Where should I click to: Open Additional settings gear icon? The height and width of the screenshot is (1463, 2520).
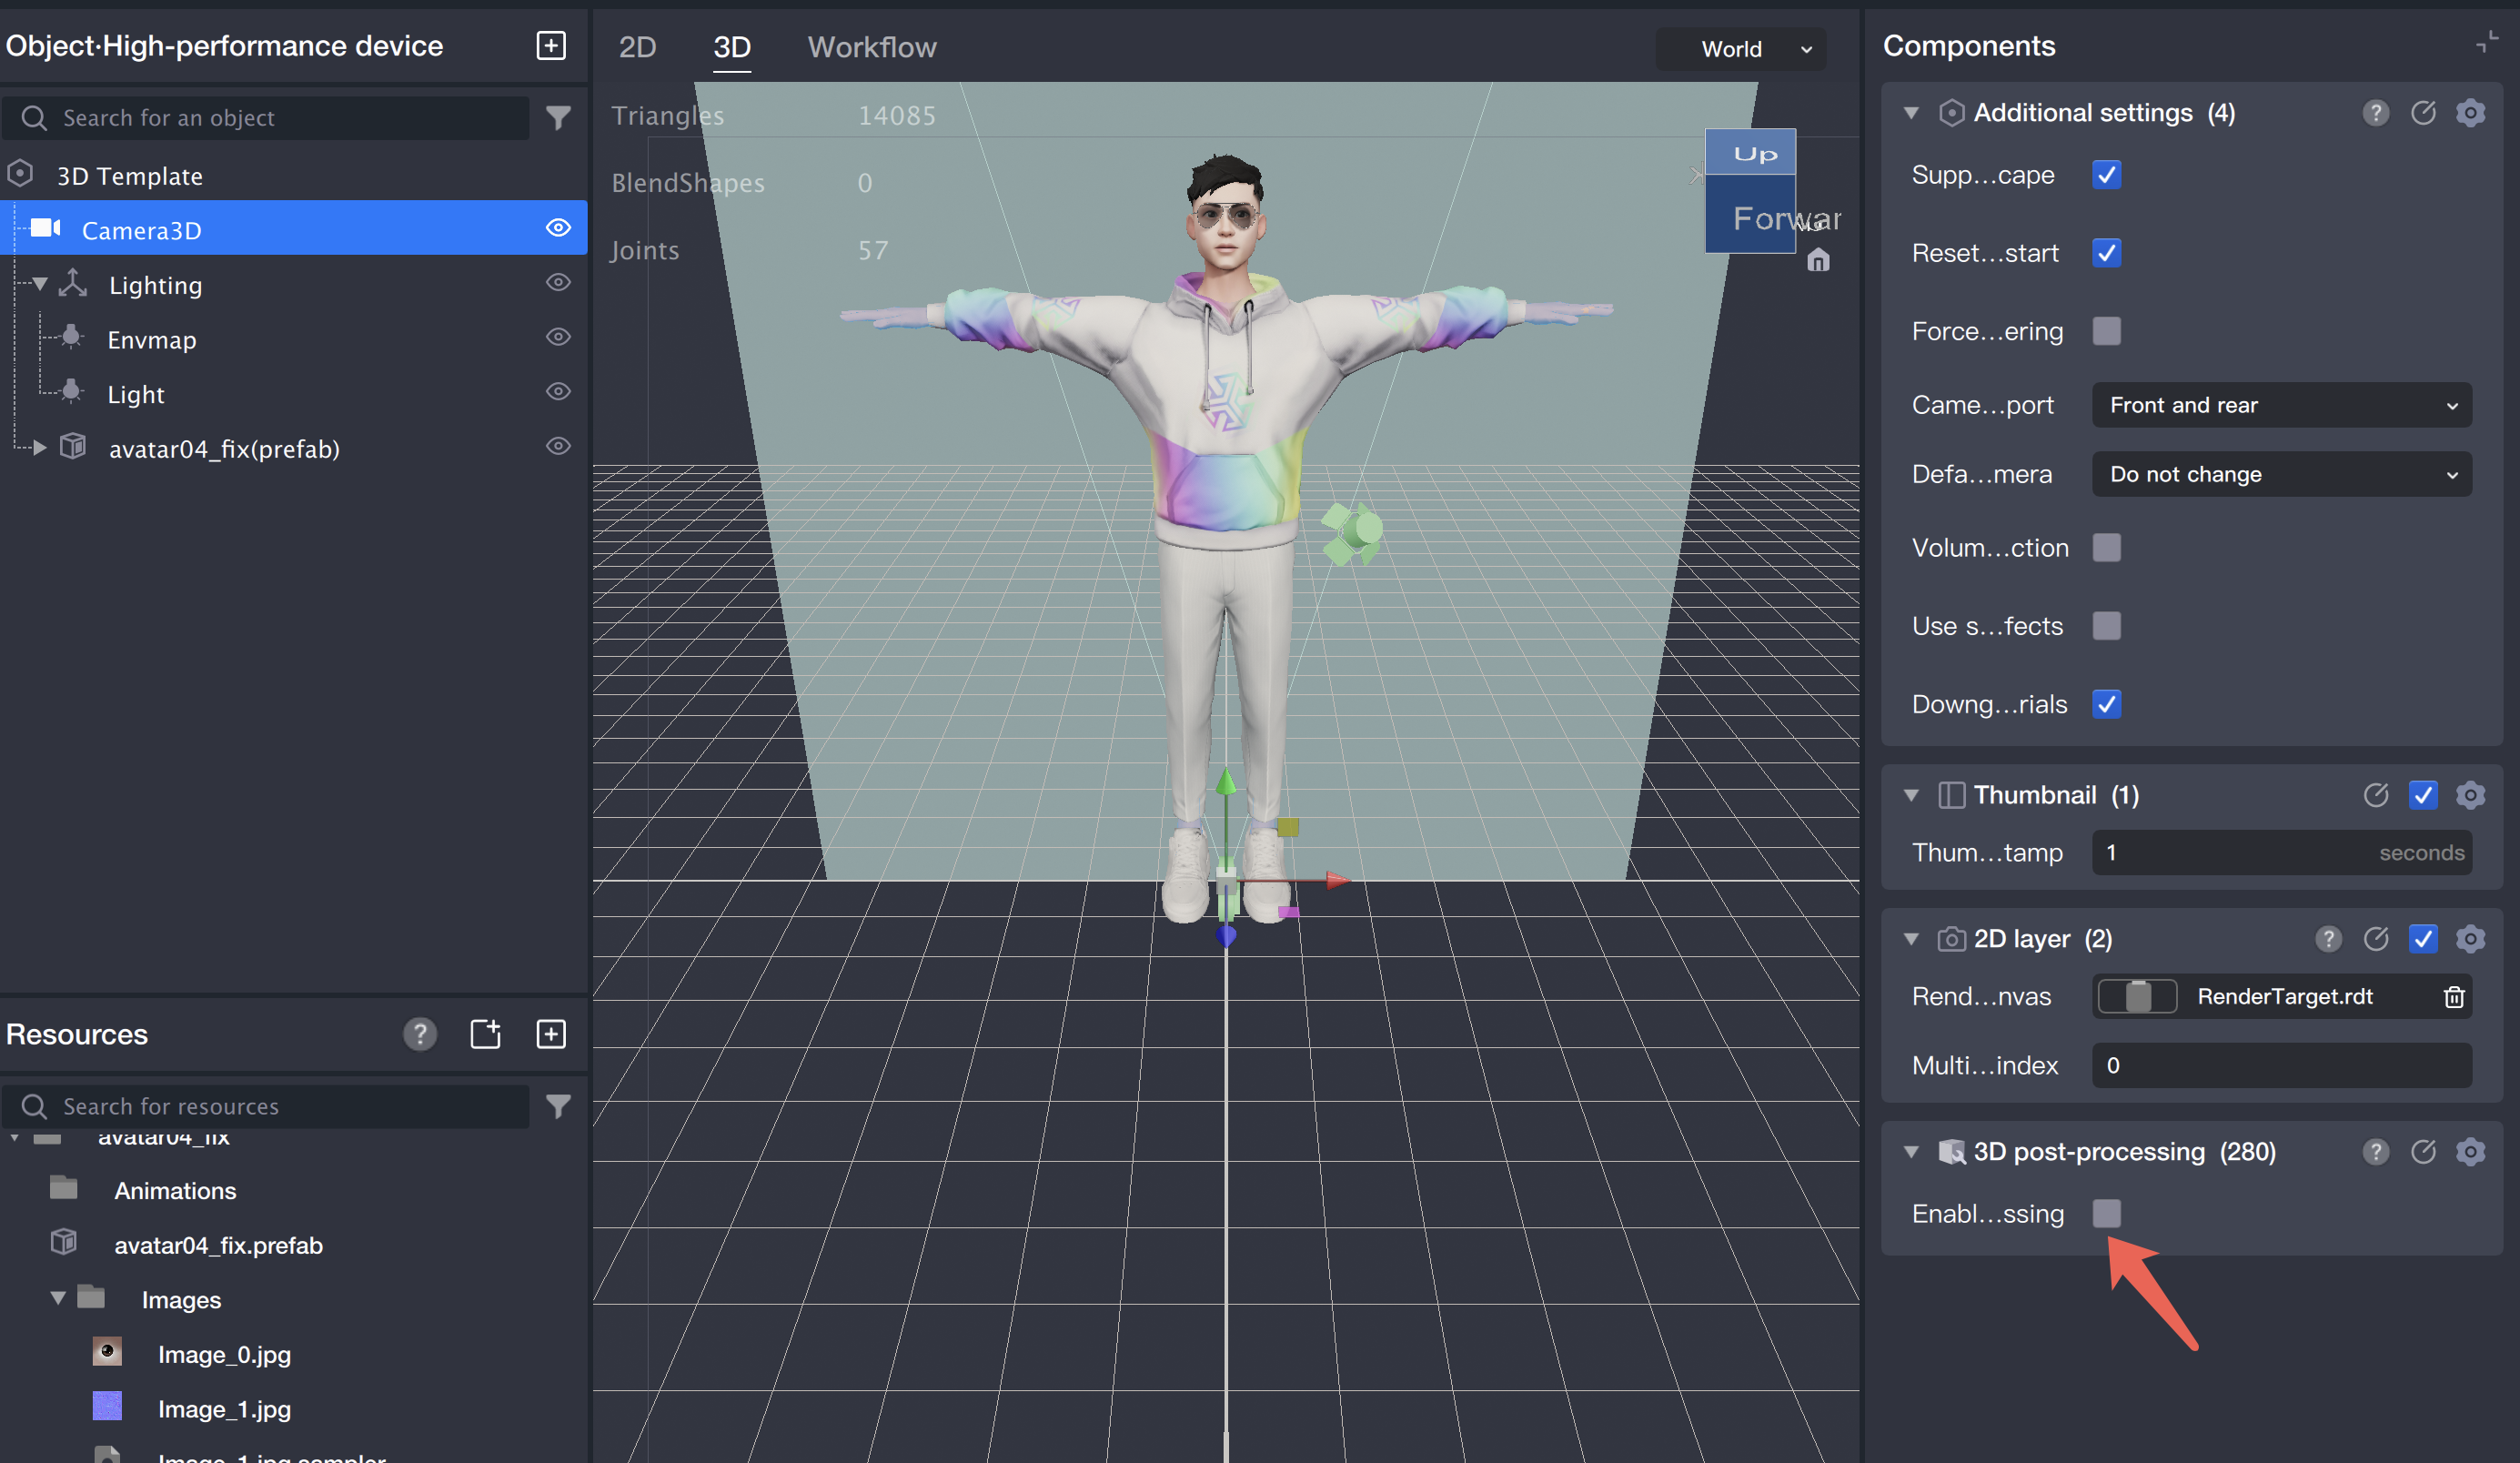click(x=2470, y=113)
